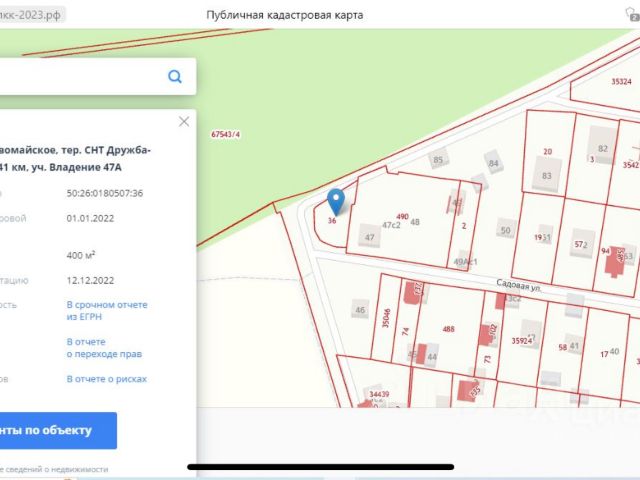The width and height of the screenshot is (640, 480).
Task: Click the Публичная кадастровая карта title
Action: tap(284, 15)
